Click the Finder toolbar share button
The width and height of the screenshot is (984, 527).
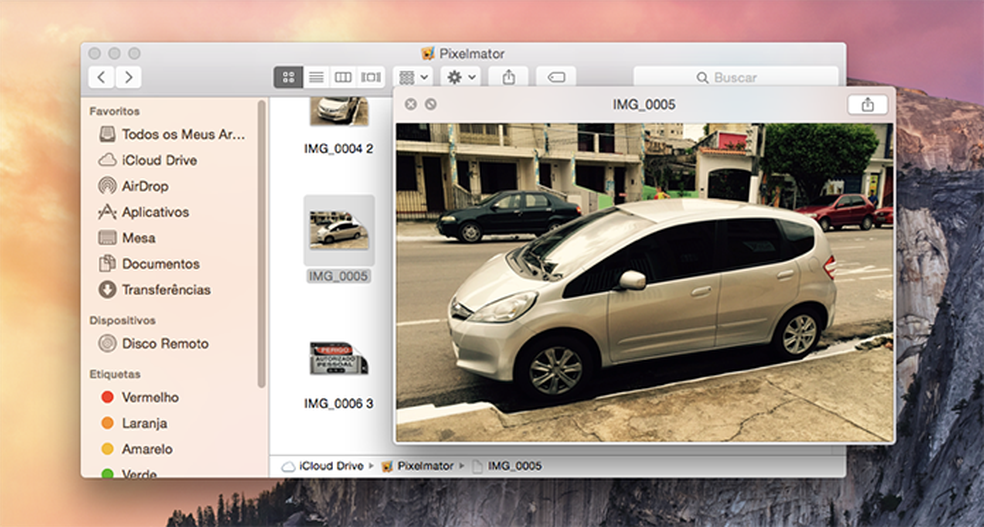[509, 77]
